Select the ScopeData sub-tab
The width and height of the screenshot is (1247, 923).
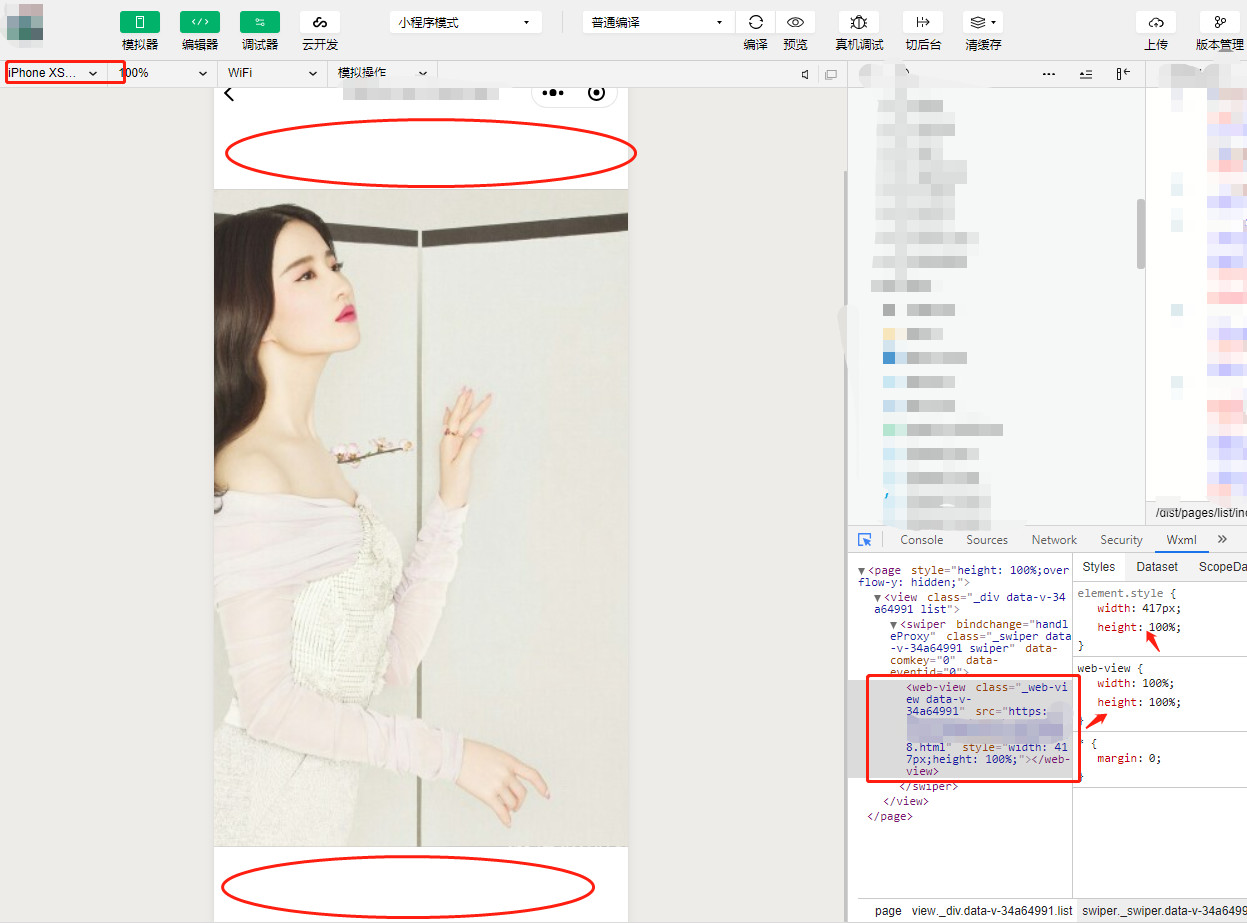tap(1221, 566)
